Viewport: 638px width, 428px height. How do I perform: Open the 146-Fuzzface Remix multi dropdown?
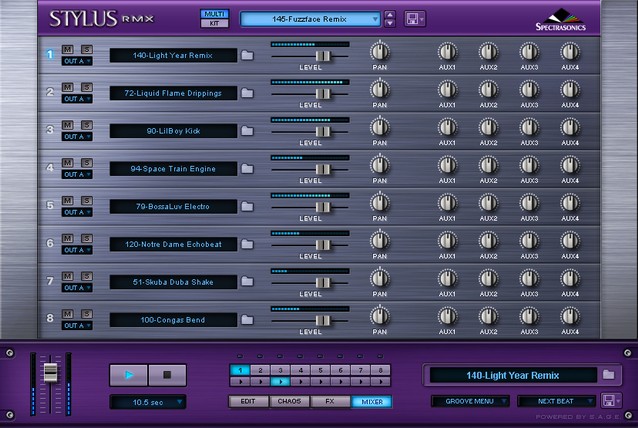pyautogui.click(x=310, y=19)
